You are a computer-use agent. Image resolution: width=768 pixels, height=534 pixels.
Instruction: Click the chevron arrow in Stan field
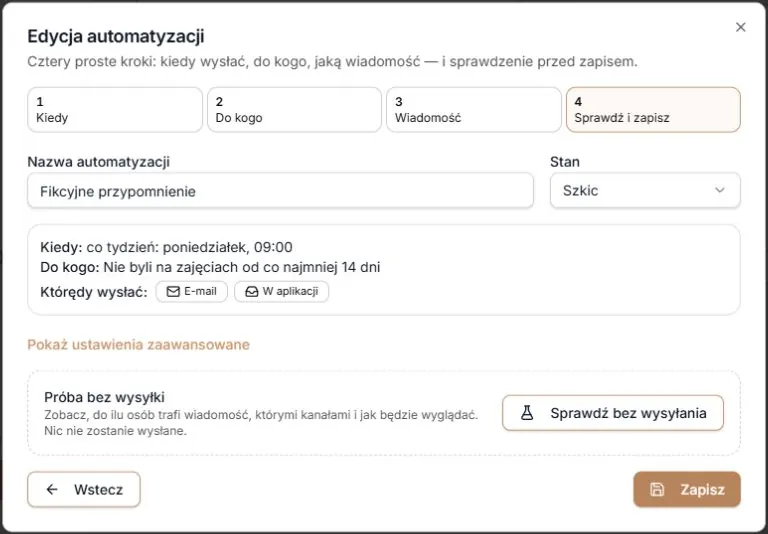point(720,190)
